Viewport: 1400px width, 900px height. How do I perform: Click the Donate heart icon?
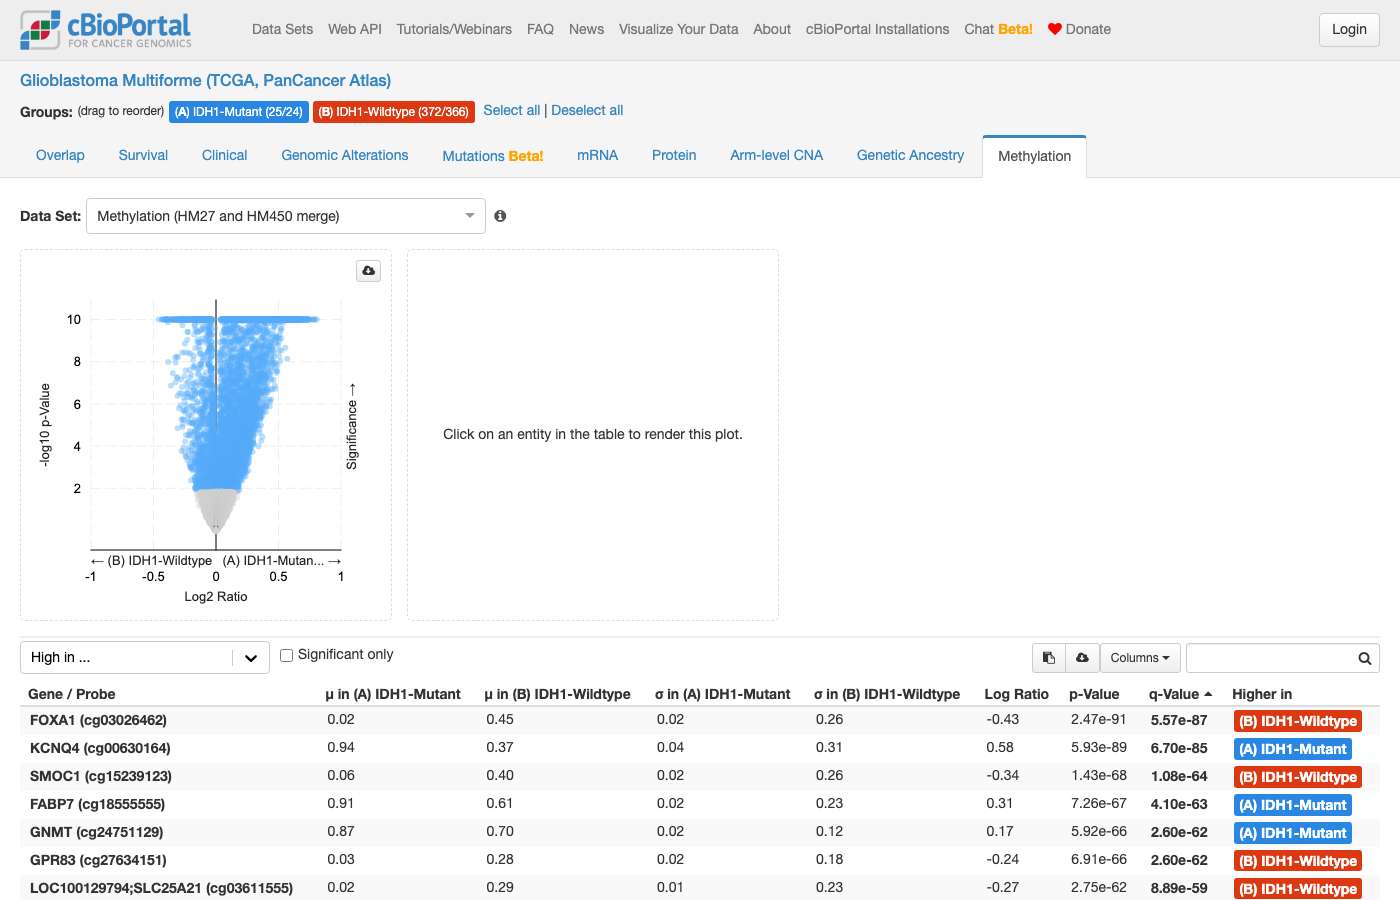click(x=1054, y=29)
